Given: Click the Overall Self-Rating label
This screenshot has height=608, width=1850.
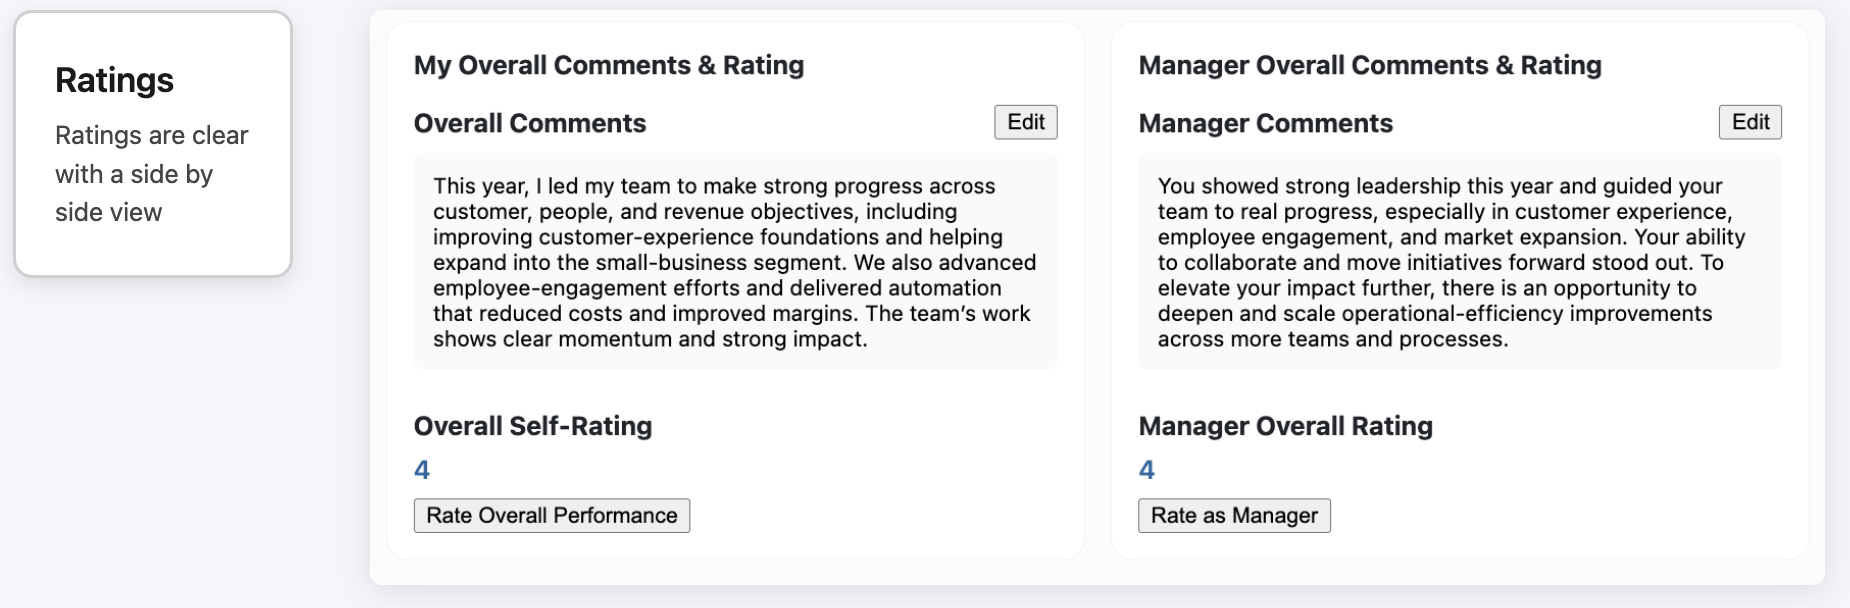Looking at the screenshot, I should (x=532, y=425).
